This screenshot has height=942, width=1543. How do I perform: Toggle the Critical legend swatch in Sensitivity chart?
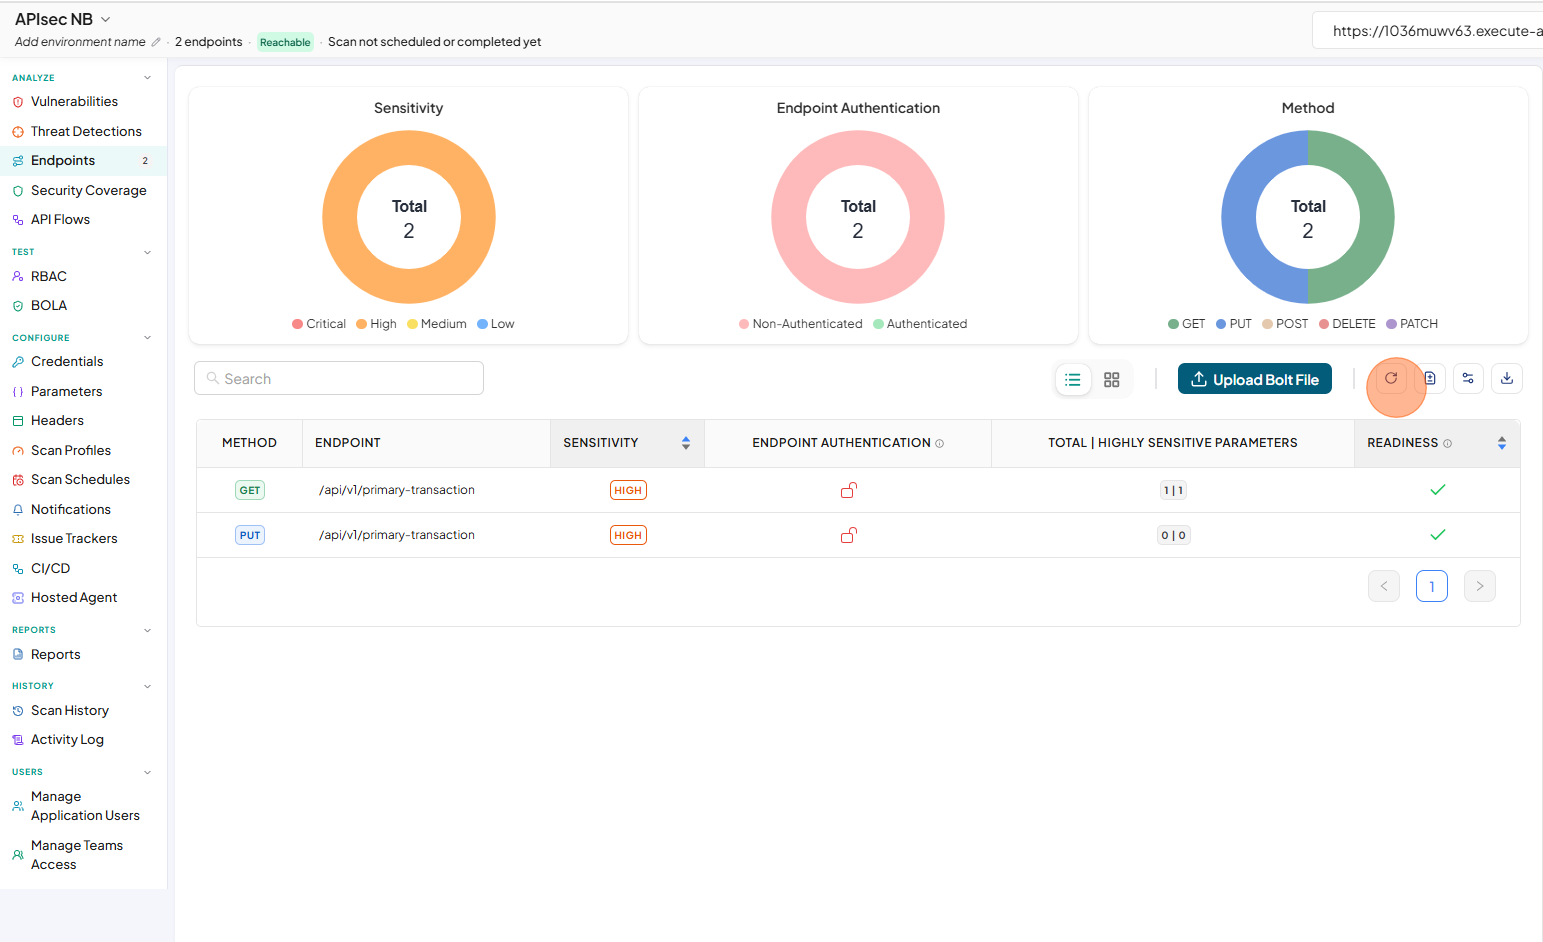(x=297, y=324)
